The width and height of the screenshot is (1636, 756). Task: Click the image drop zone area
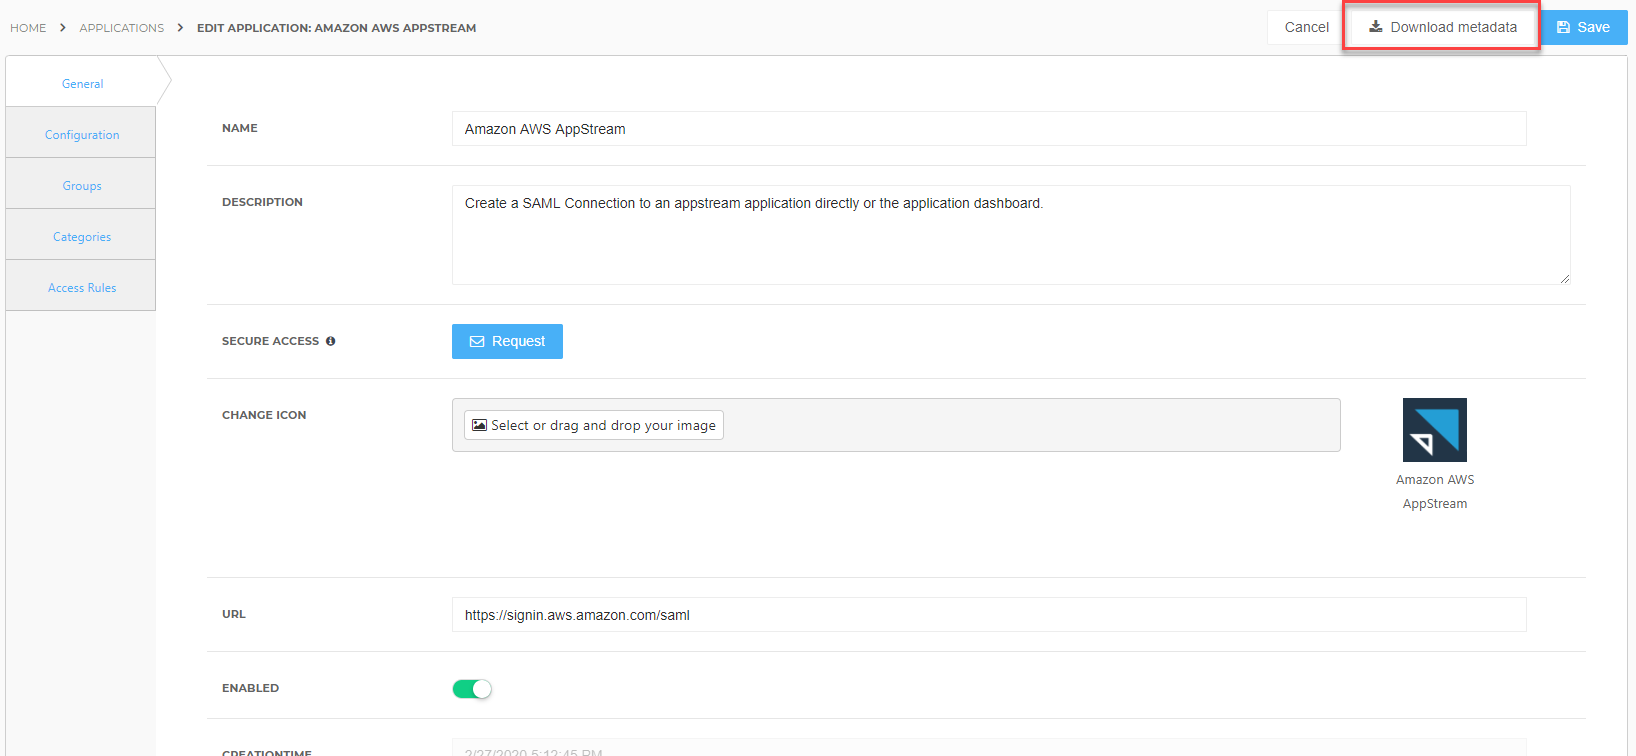(x=896, y=425)
